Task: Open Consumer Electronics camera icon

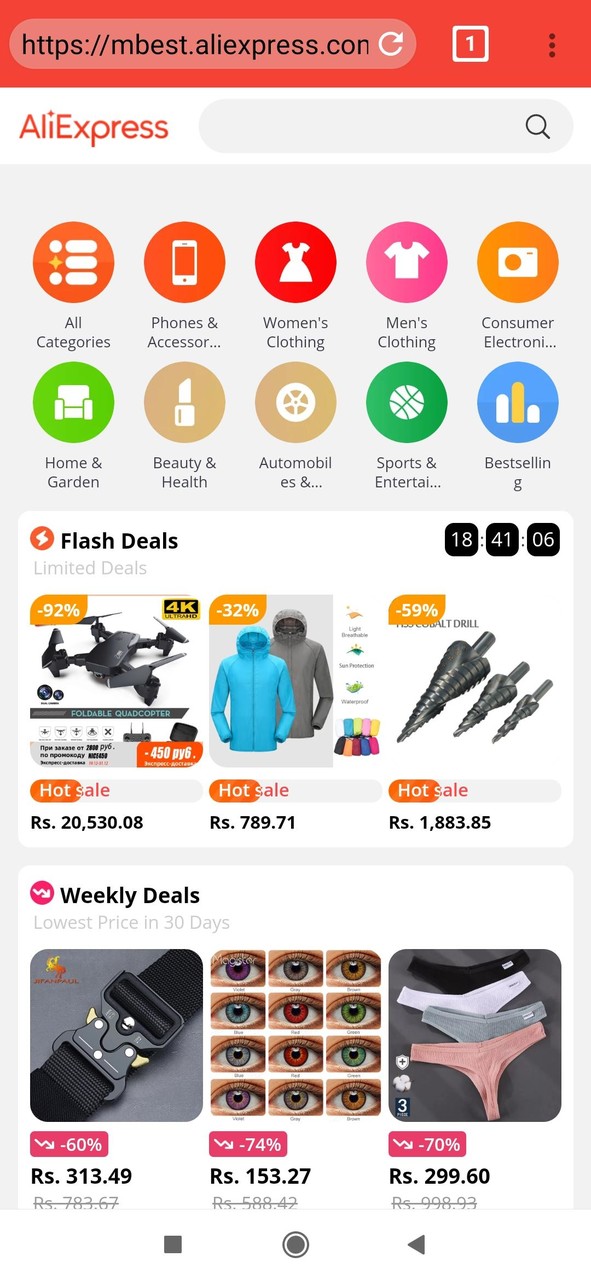Action: 517,262
